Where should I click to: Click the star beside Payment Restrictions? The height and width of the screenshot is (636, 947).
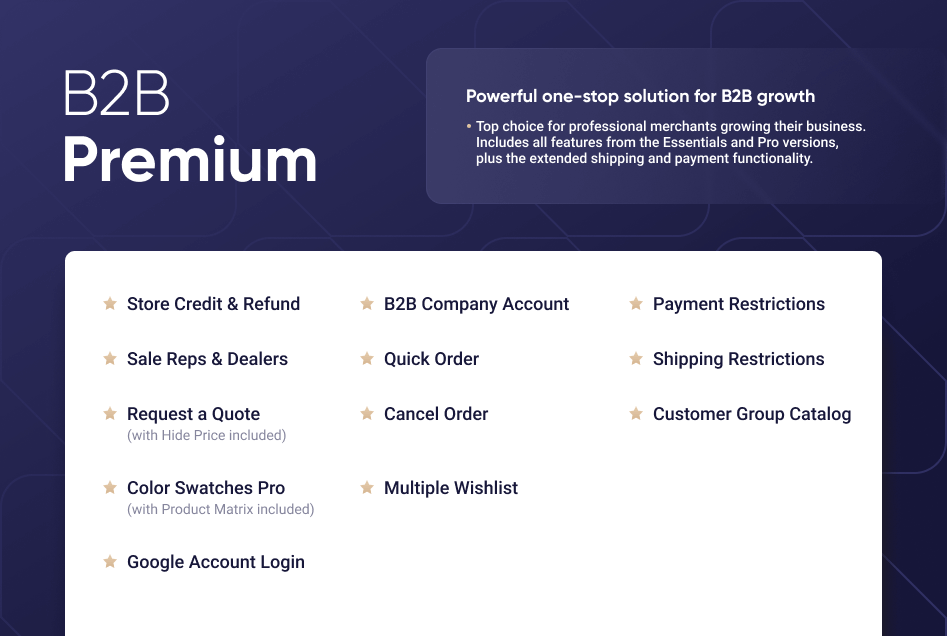(x=636, y=304)
